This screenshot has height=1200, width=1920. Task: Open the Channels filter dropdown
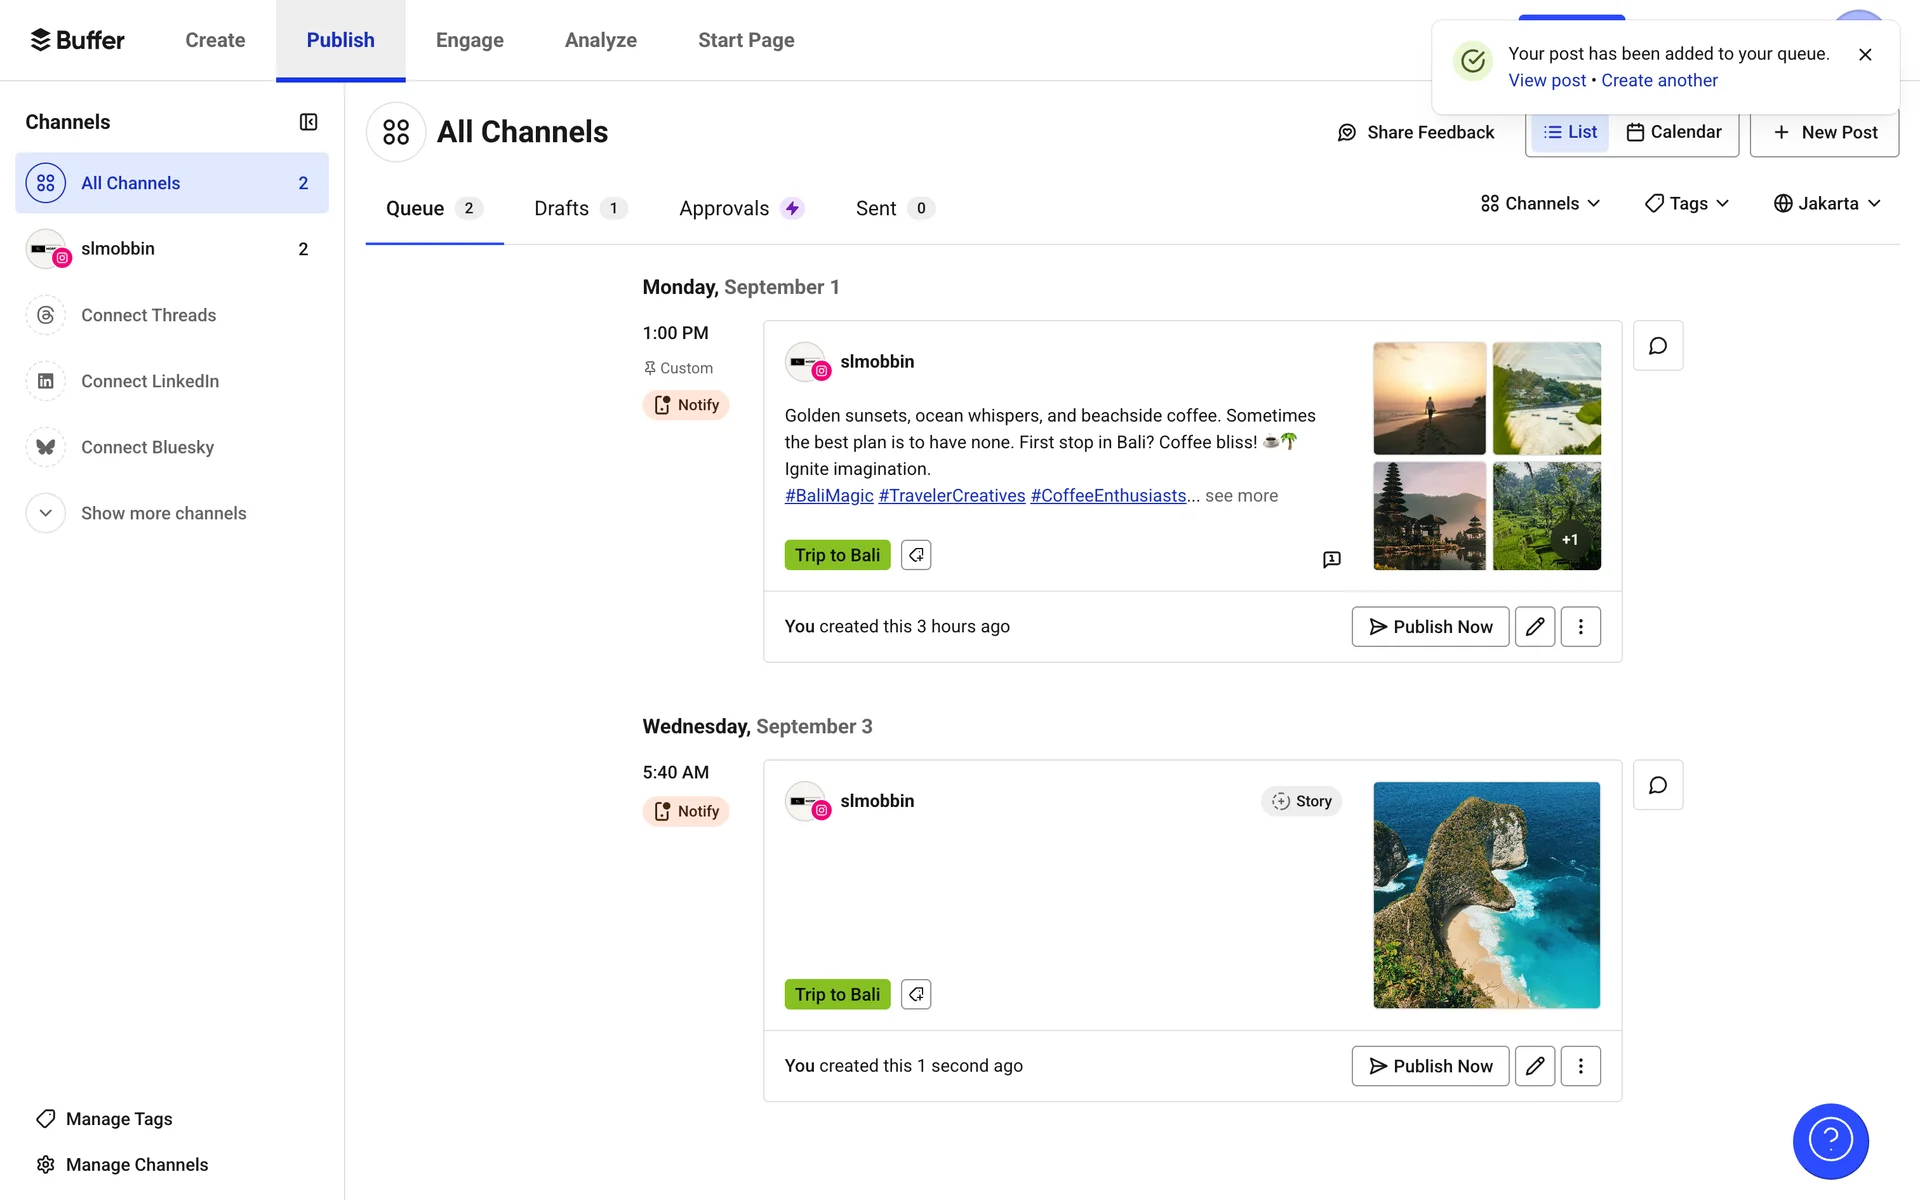point(1540,204)
